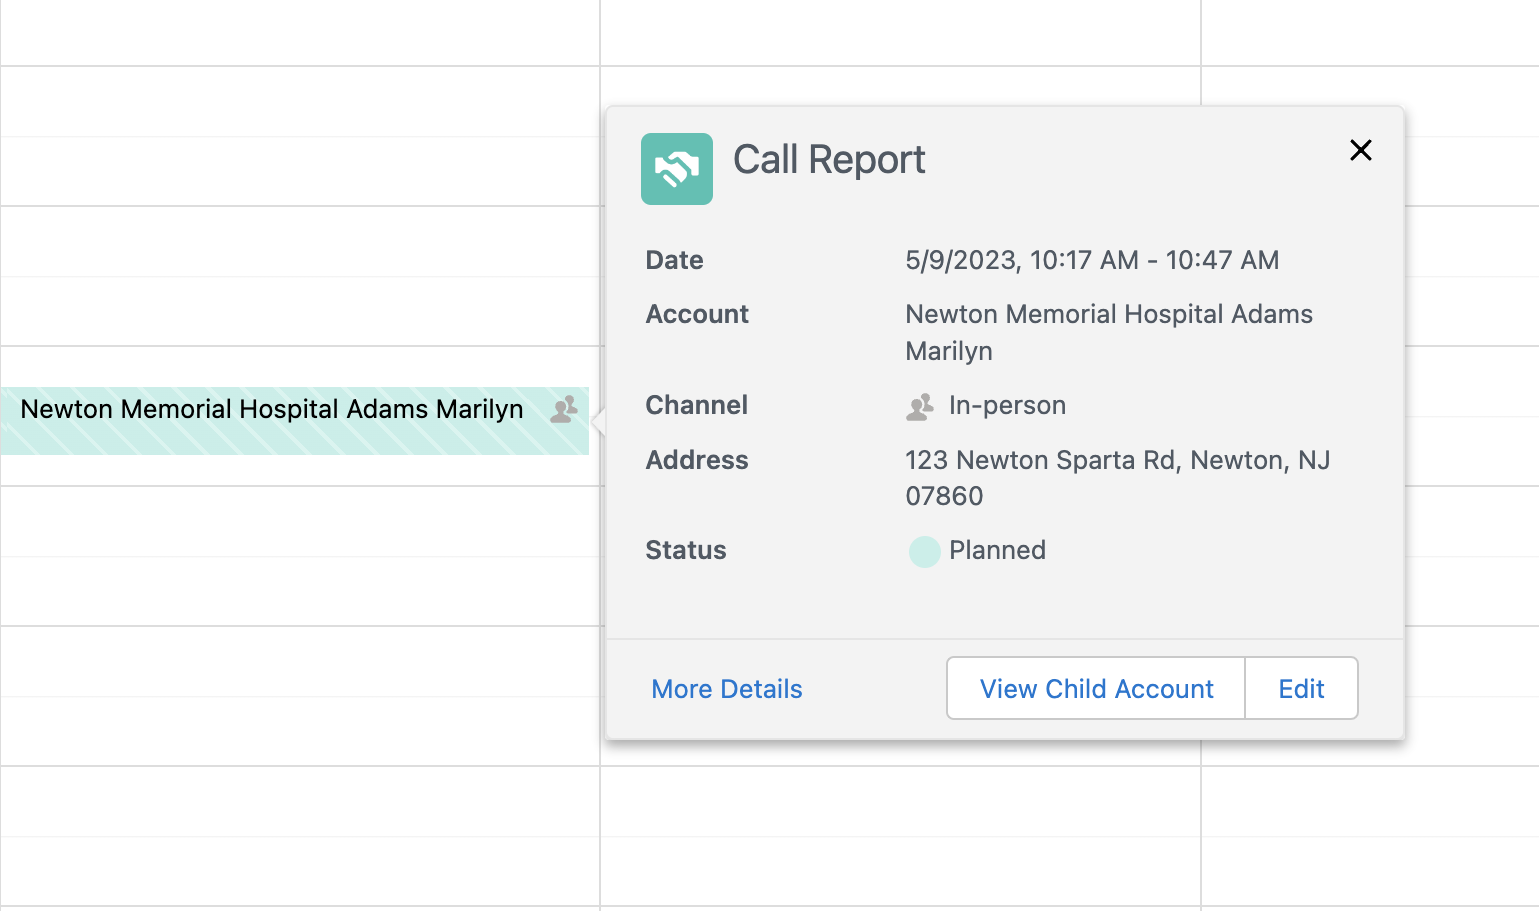
Task: Click the Call Report handshake icon
Action: pyautogui.click(x=676, y=169)
